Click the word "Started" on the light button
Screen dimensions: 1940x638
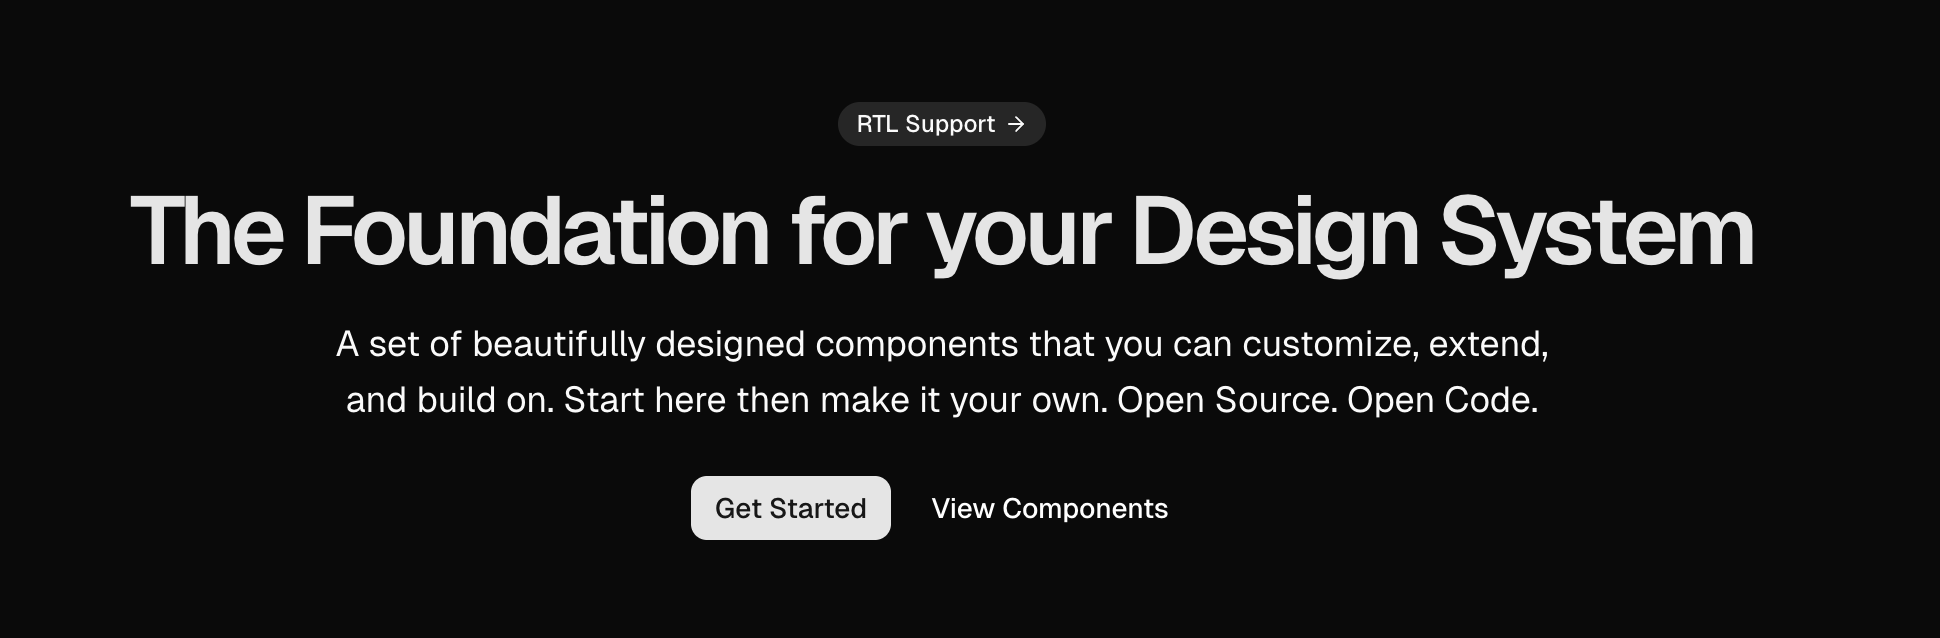click(818, 508)
